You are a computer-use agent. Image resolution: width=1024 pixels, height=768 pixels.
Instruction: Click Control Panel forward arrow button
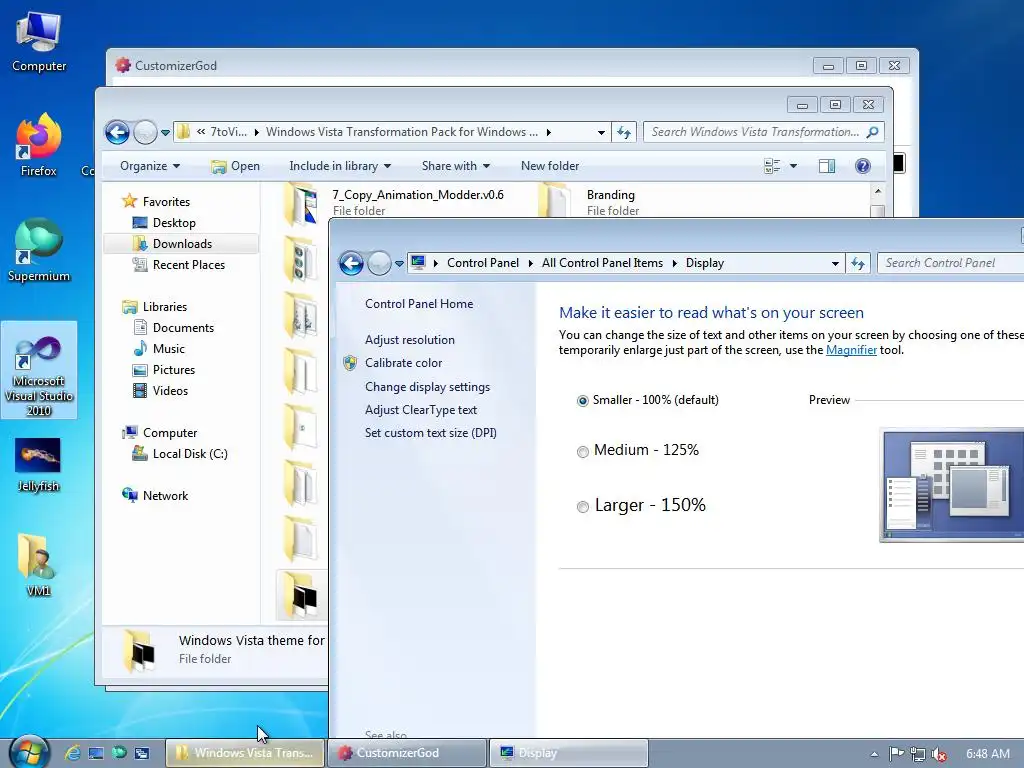click(x=379, y=263)
